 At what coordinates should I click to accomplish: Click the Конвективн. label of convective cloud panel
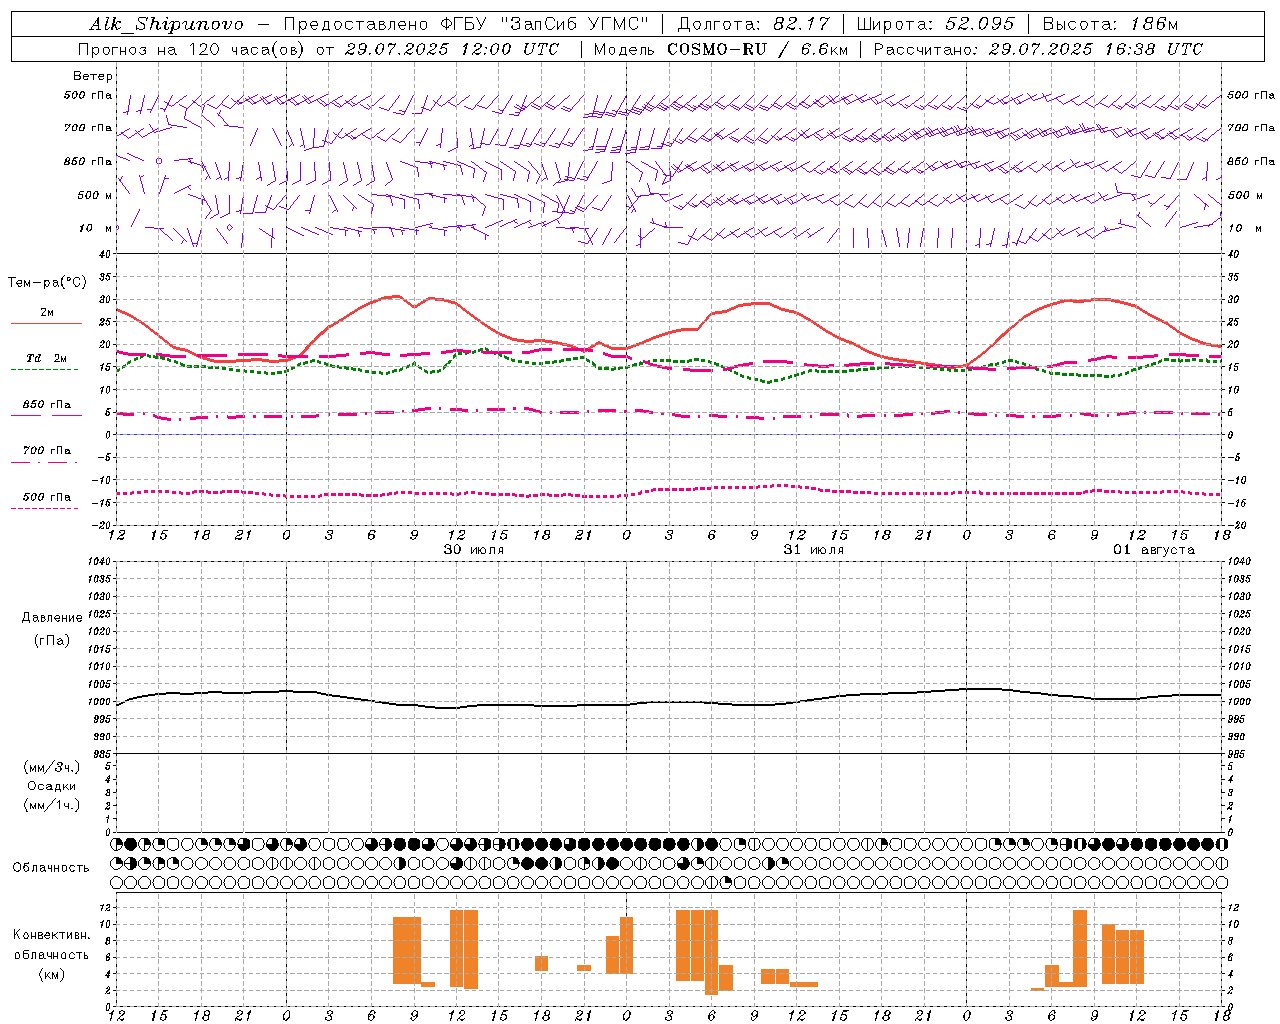tap(52, 935)
